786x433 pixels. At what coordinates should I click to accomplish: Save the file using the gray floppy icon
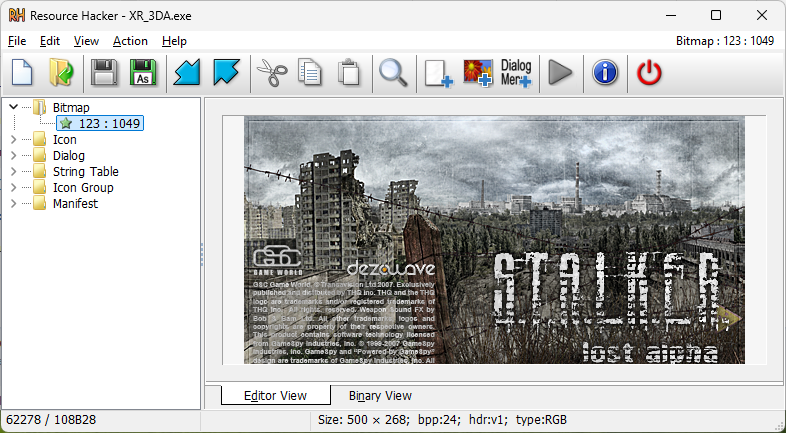pyautogui.click(x=104, y=73)
